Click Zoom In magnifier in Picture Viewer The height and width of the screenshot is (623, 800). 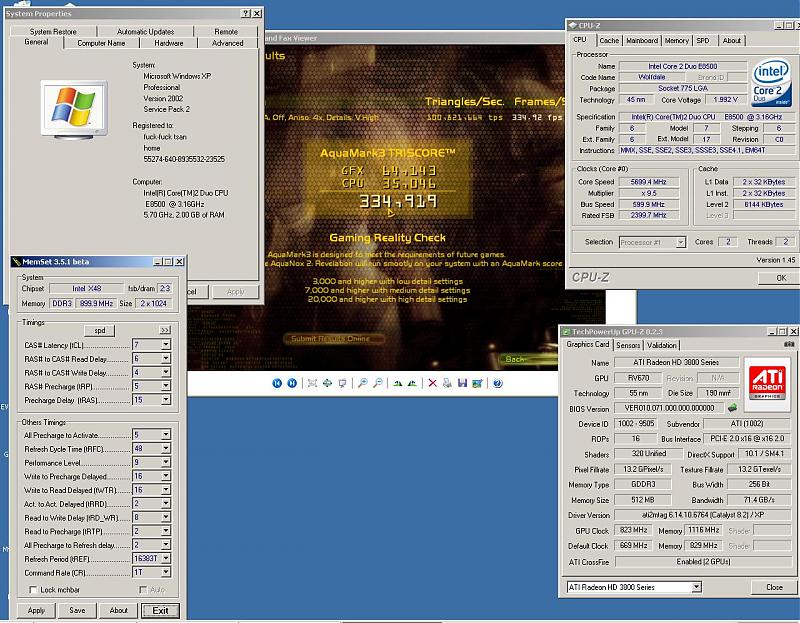pyautogui.click(x=362, y=383)
